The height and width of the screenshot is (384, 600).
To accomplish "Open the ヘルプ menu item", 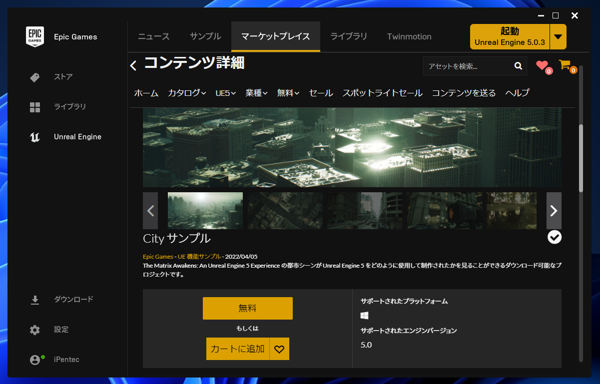I will pos(517,93).
